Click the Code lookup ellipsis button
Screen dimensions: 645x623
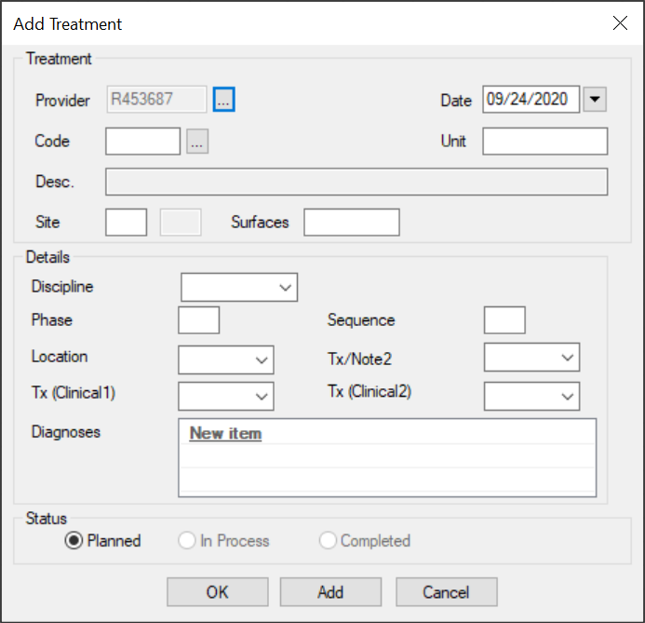[x=197, y=142]
